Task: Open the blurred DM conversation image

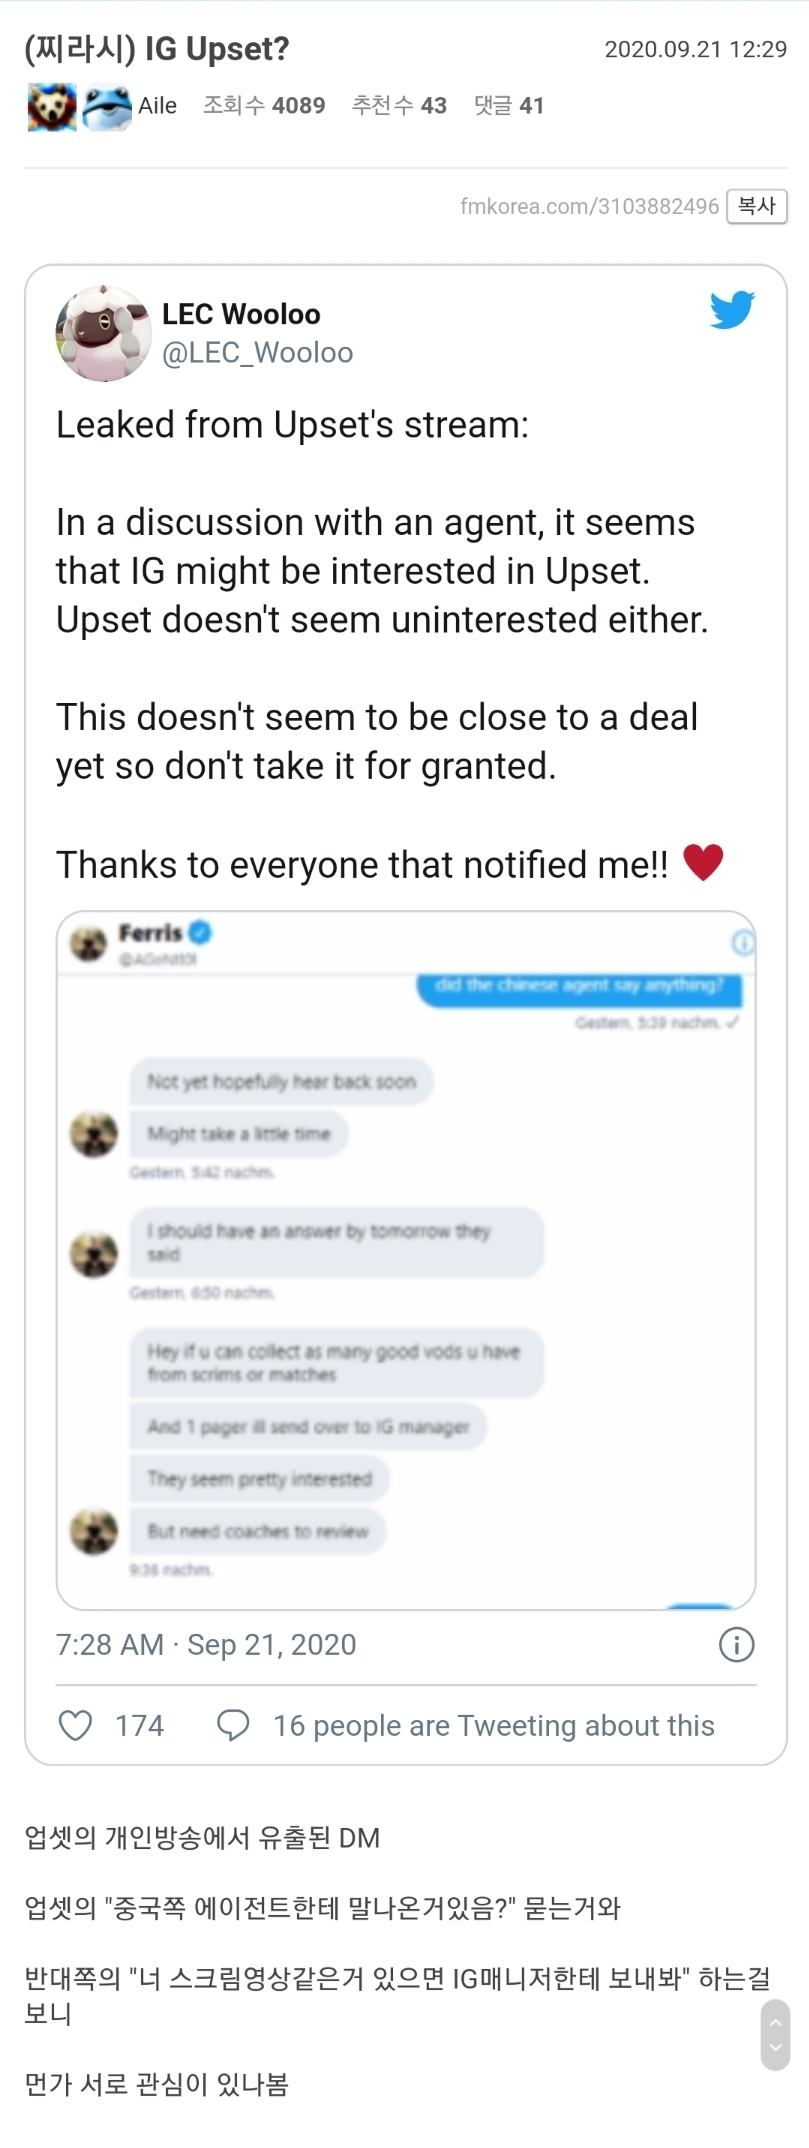Action: 406,1260
